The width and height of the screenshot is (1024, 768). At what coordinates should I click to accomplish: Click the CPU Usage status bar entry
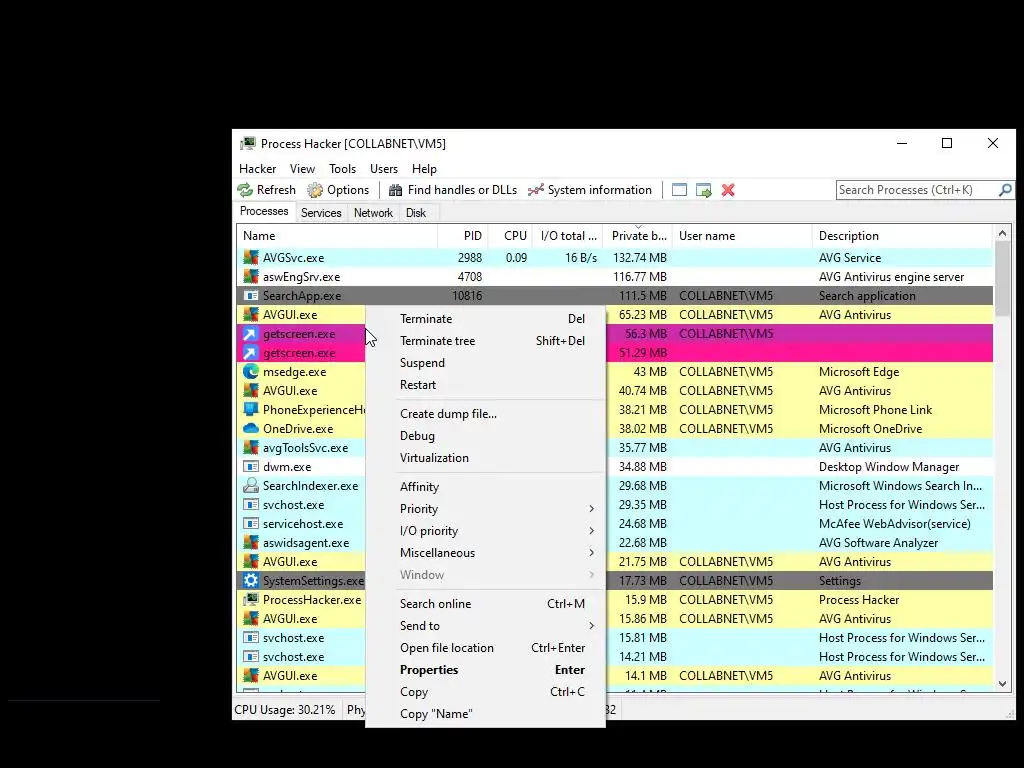click(x=285, y=710)
